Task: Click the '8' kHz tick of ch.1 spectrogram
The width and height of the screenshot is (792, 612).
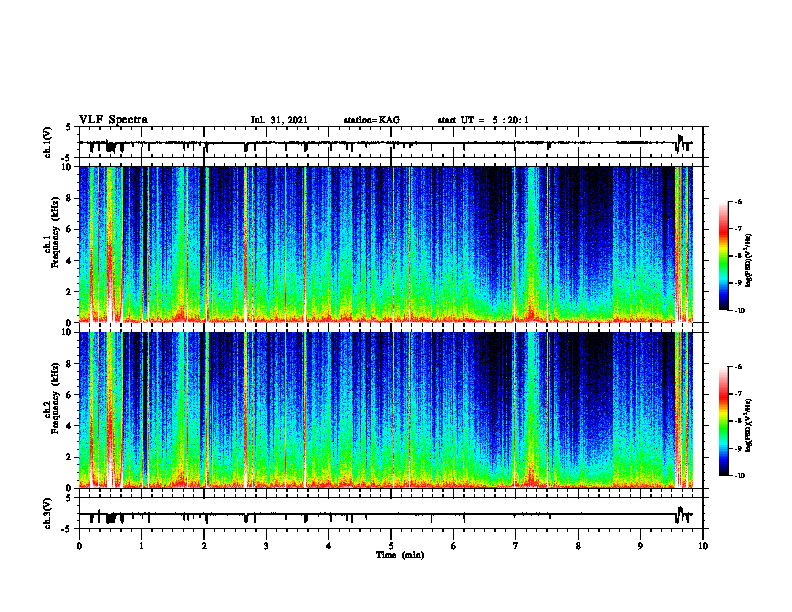Action: click(71, 198)
